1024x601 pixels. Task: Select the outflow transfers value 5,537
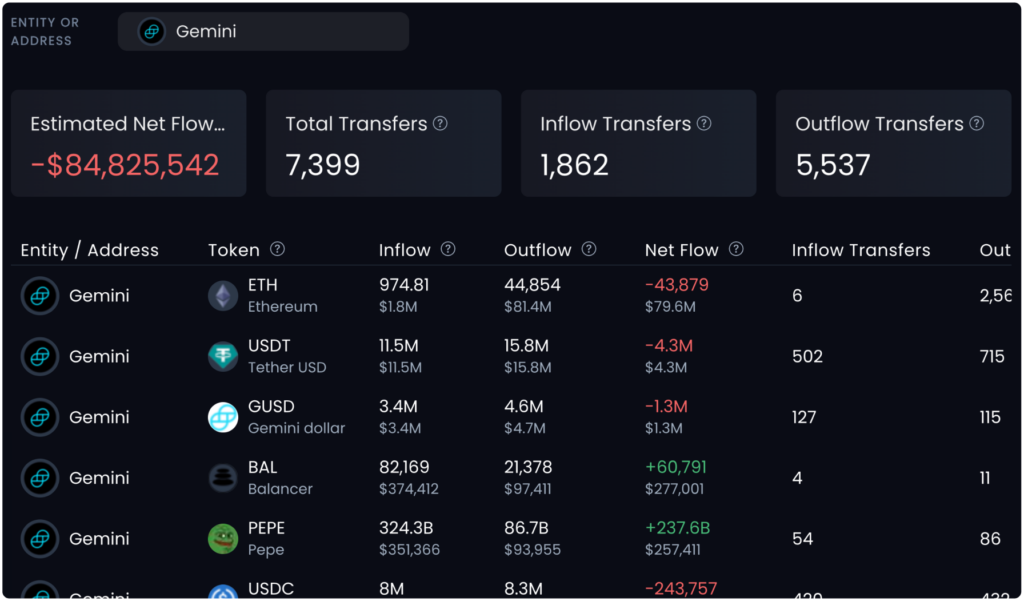click(833, 165)
